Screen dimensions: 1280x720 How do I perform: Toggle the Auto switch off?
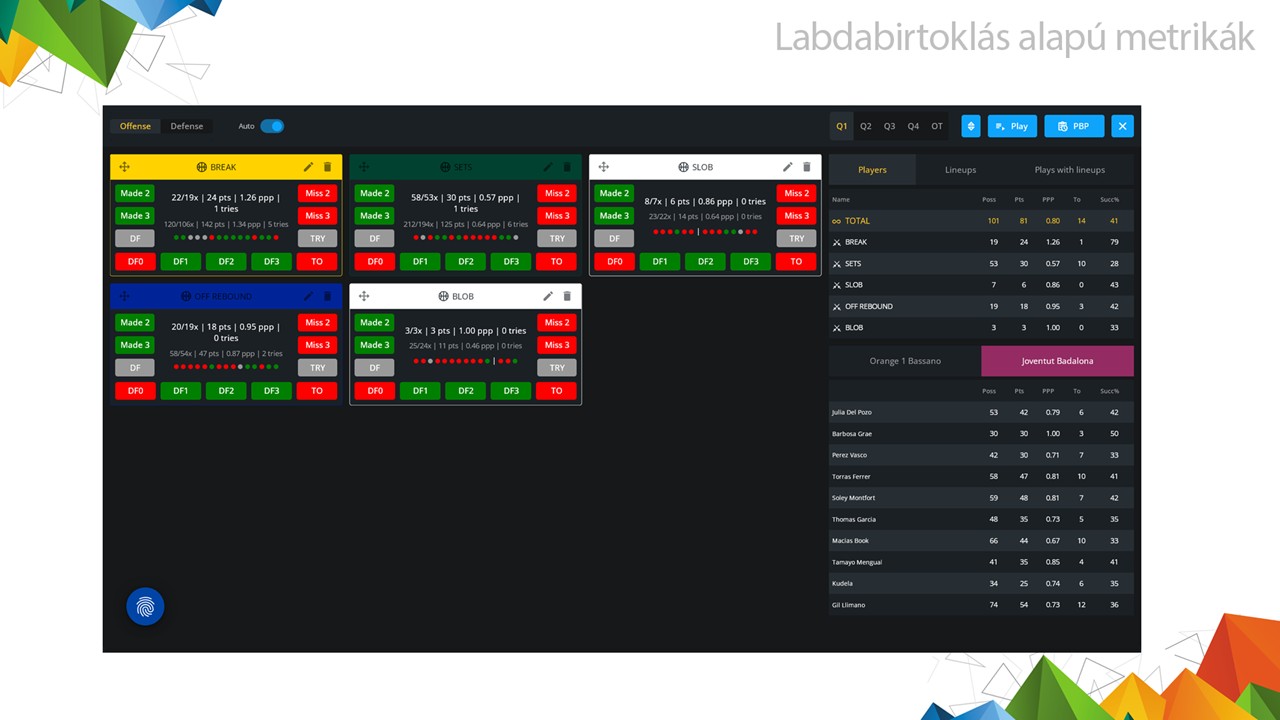[x=272, y=126]
